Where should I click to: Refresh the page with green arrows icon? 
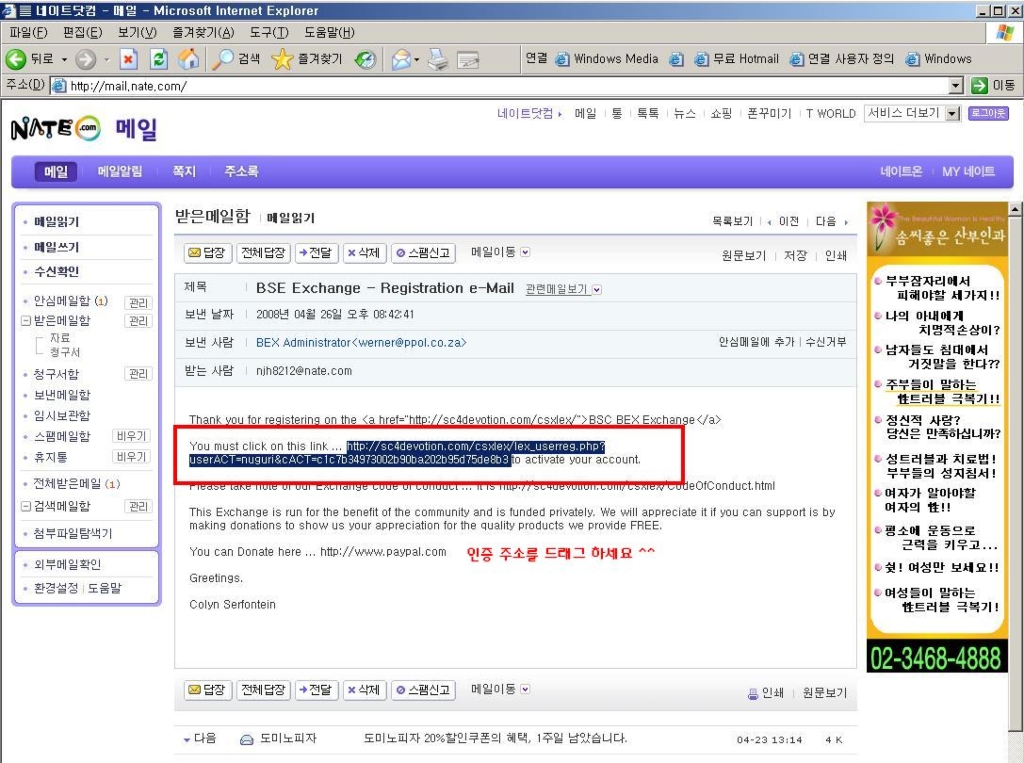[159, 59]
